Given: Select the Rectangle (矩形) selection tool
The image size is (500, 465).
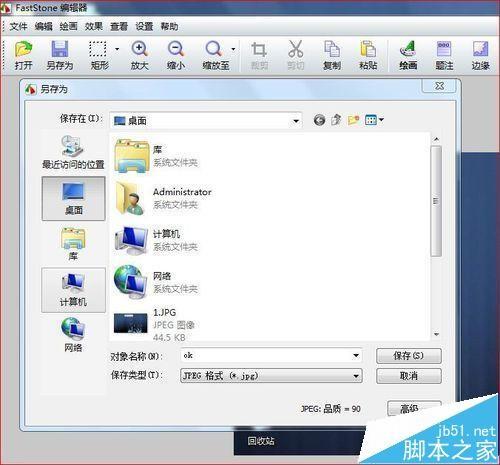Looking at the screenshot, I should tap(98, 55).
